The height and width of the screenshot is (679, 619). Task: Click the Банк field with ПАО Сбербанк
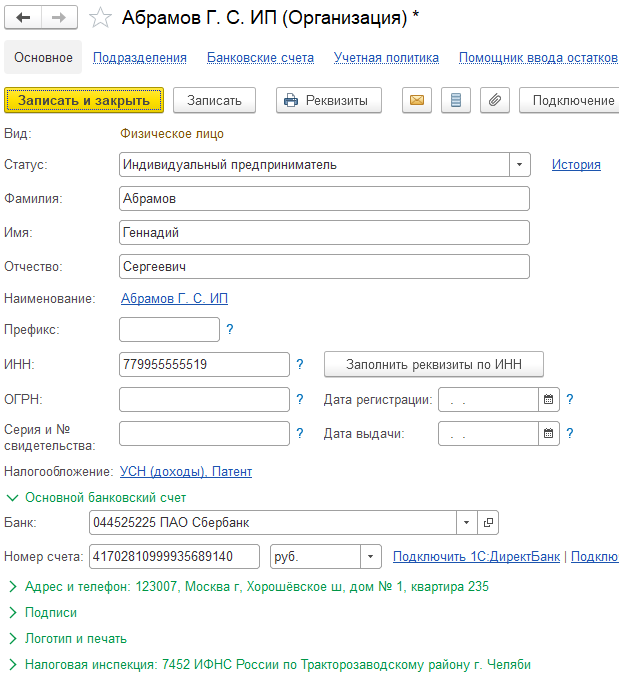273,523
